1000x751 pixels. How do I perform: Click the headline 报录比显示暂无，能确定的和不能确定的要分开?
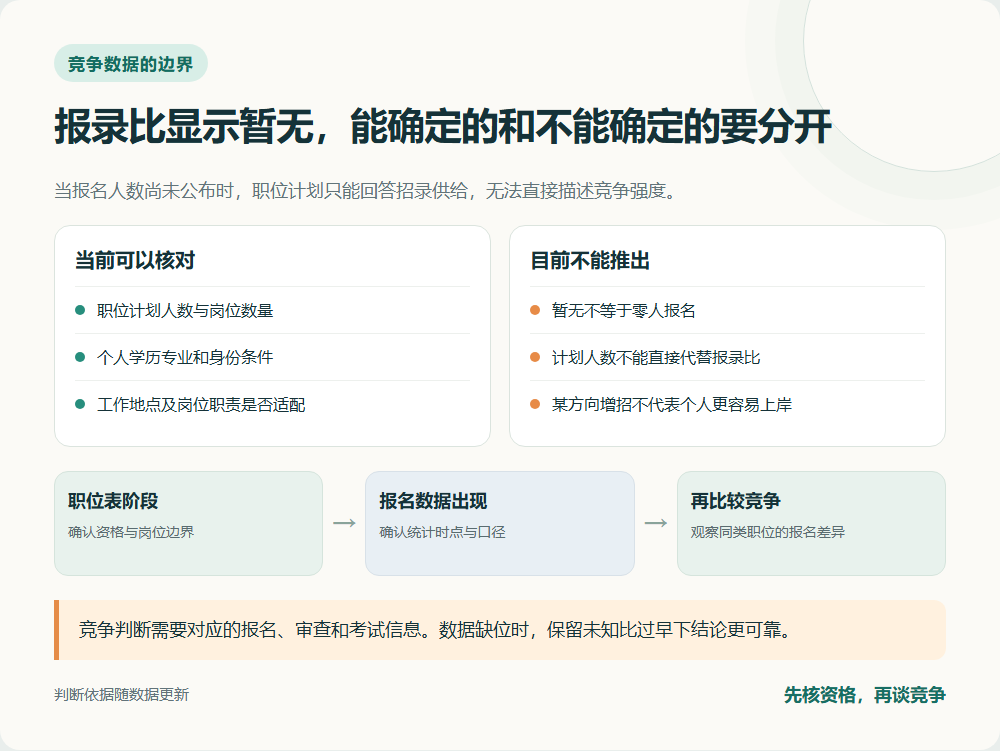pyautogui.click(x=443, y=126)
